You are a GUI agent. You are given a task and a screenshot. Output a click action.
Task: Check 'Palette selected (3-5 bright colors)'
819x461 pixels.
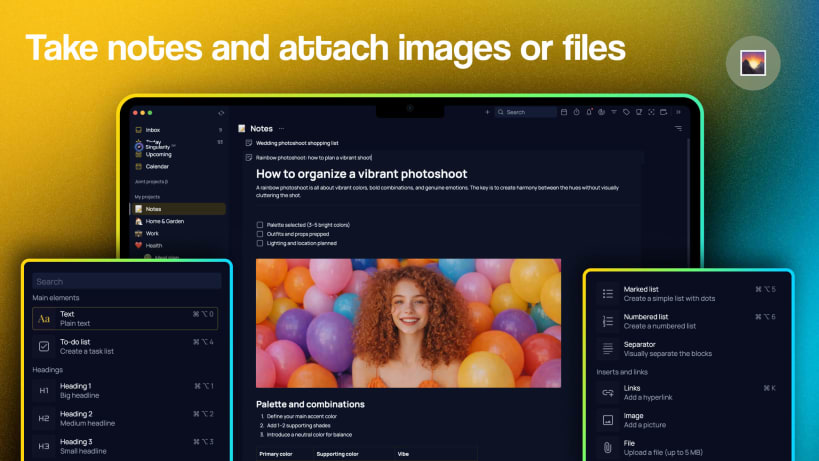tap(260, 225)
